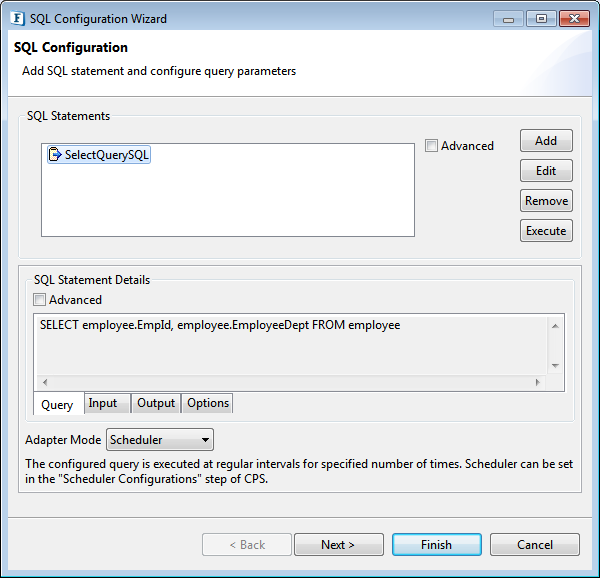
Task: Click the left scroll arrow under query text
Action: coord(45,382)
